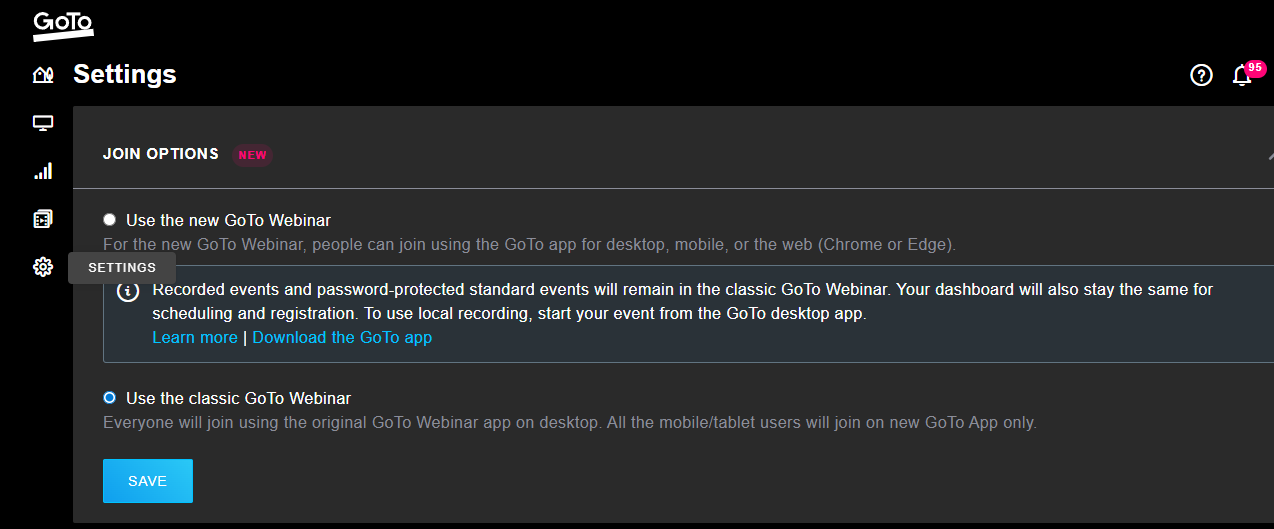Click the Settings gear icon in sidebar
This screenshot has height=529, width=1274.
[43, 267]
